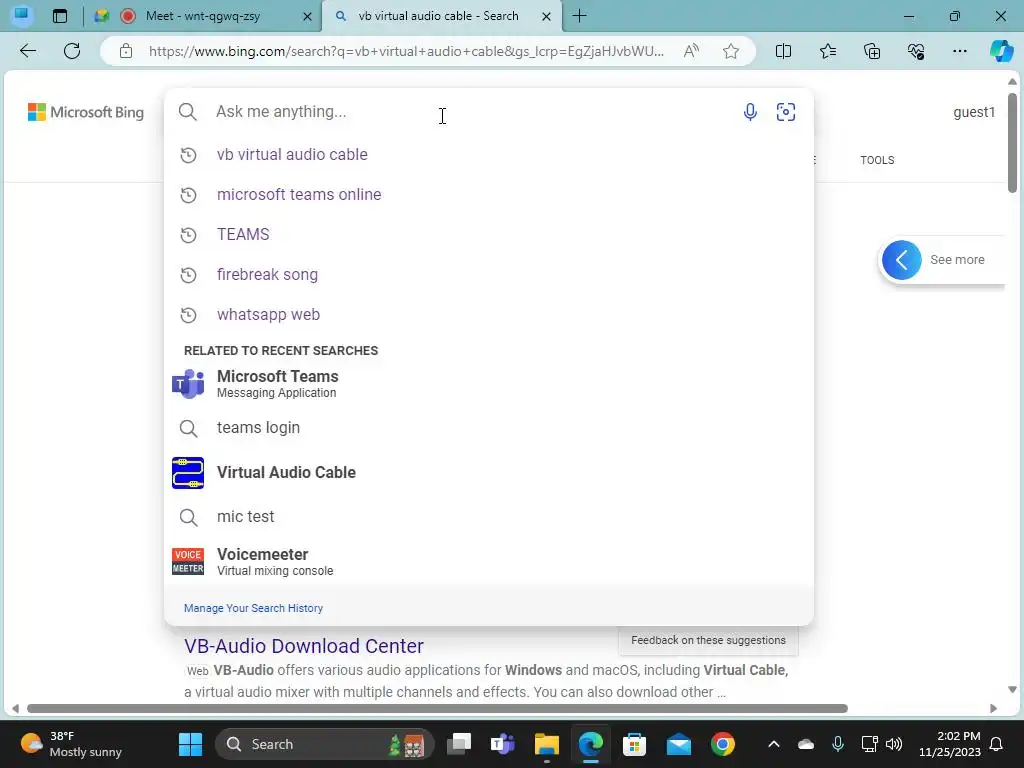Turn on Read aloud in address bar
1024x768 pixels.
691,51
